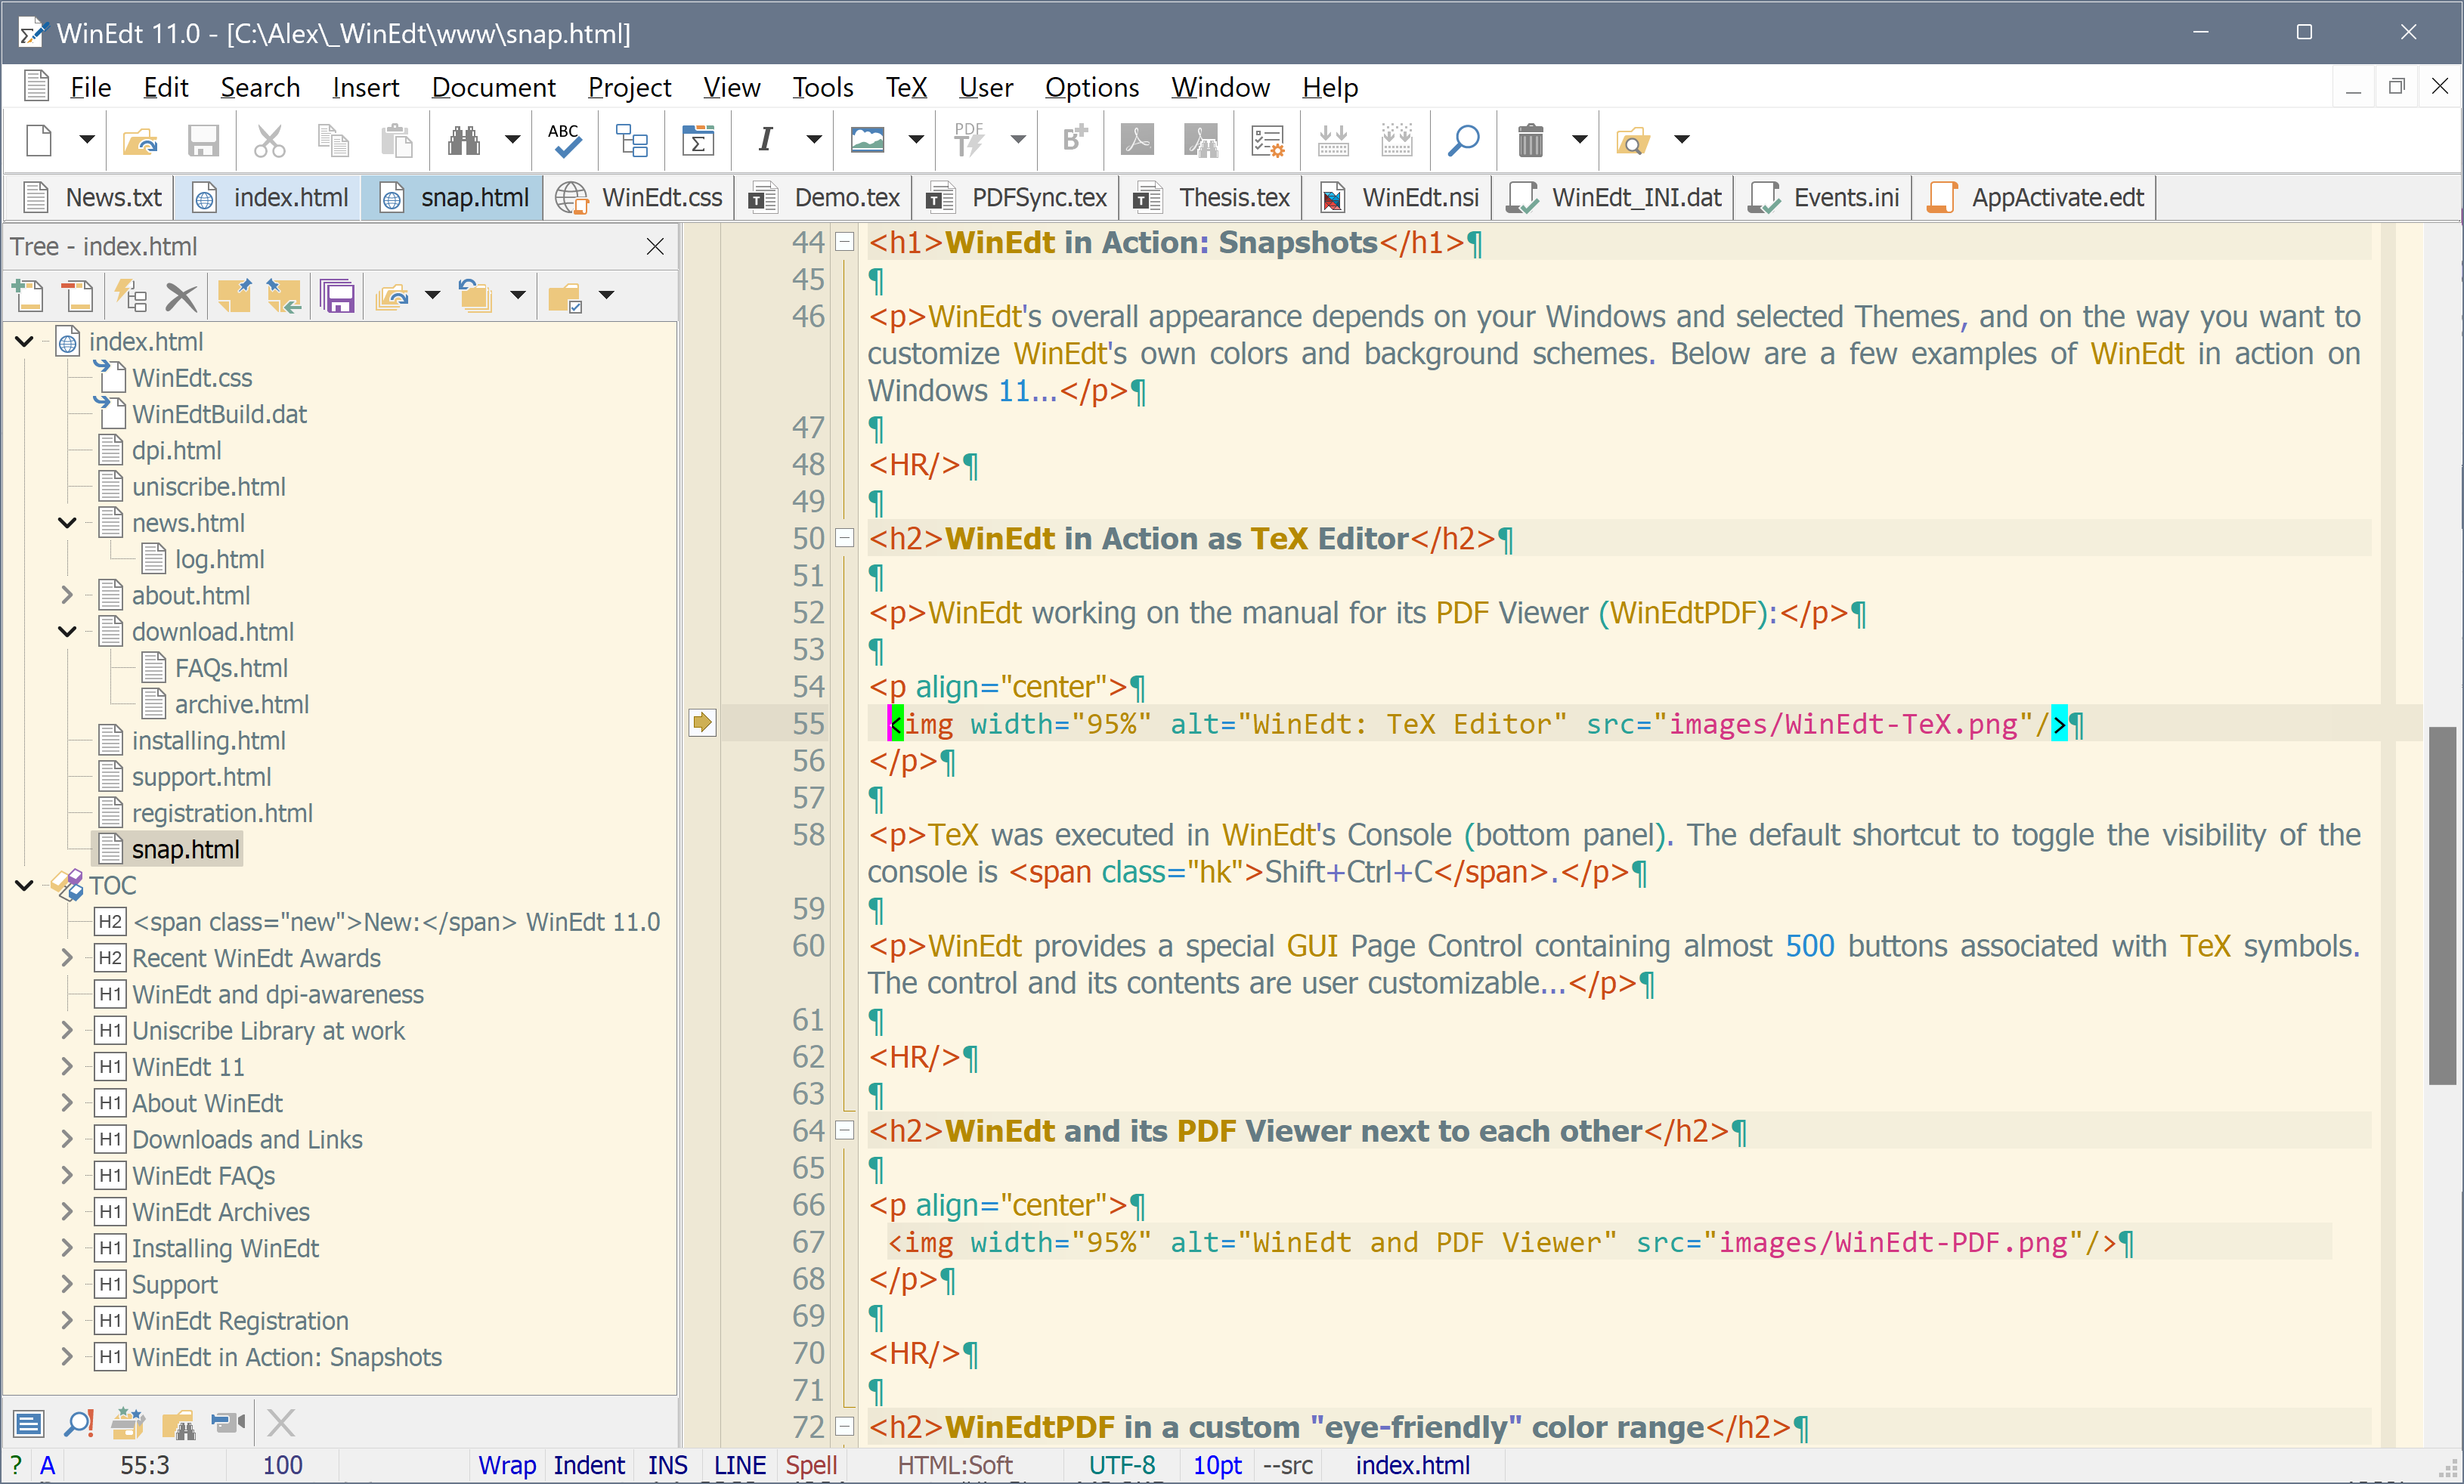The height and width of the screenshot is (1484, 2464).
Task: Click add file icon in Tree toolbar
Action: click(28, 295)
